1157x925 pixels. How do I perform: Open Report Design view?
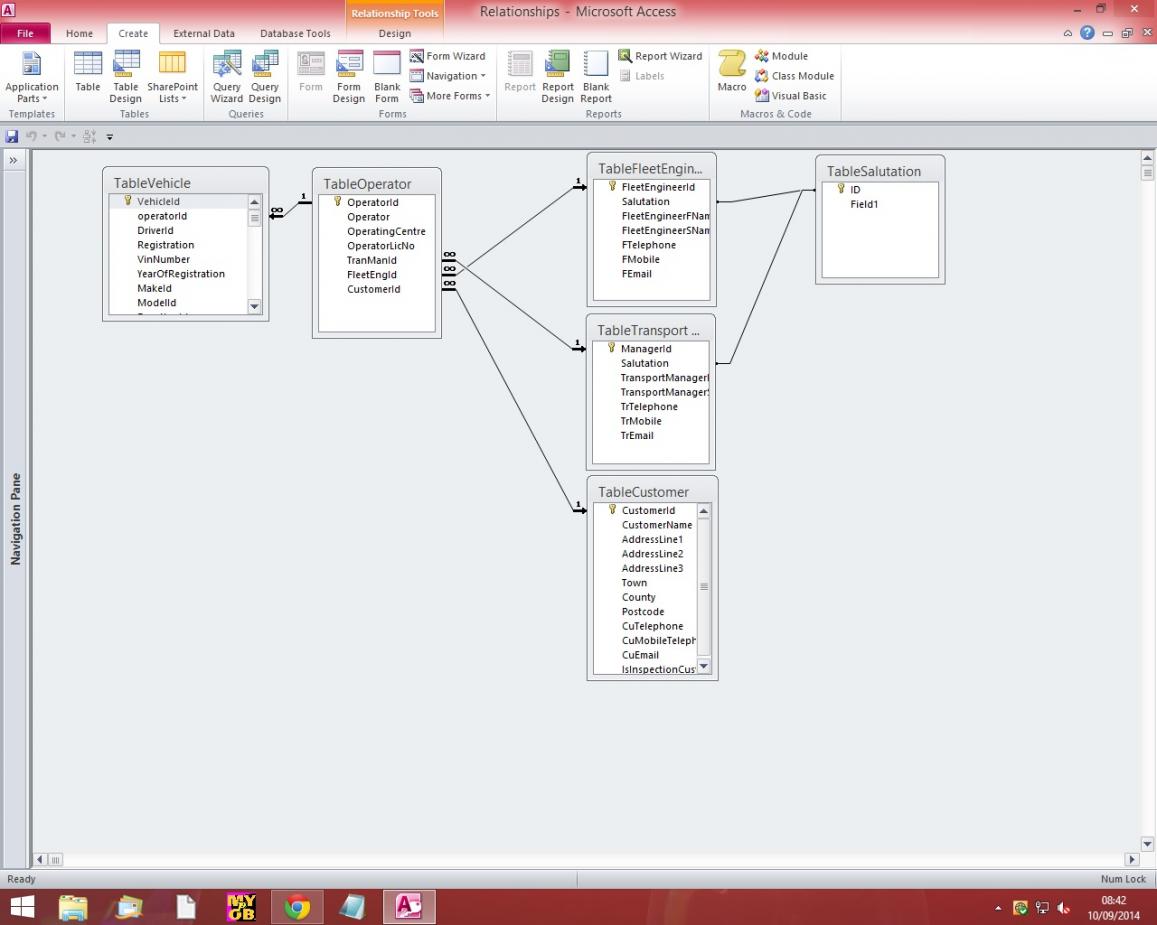(x=557, y=77)
